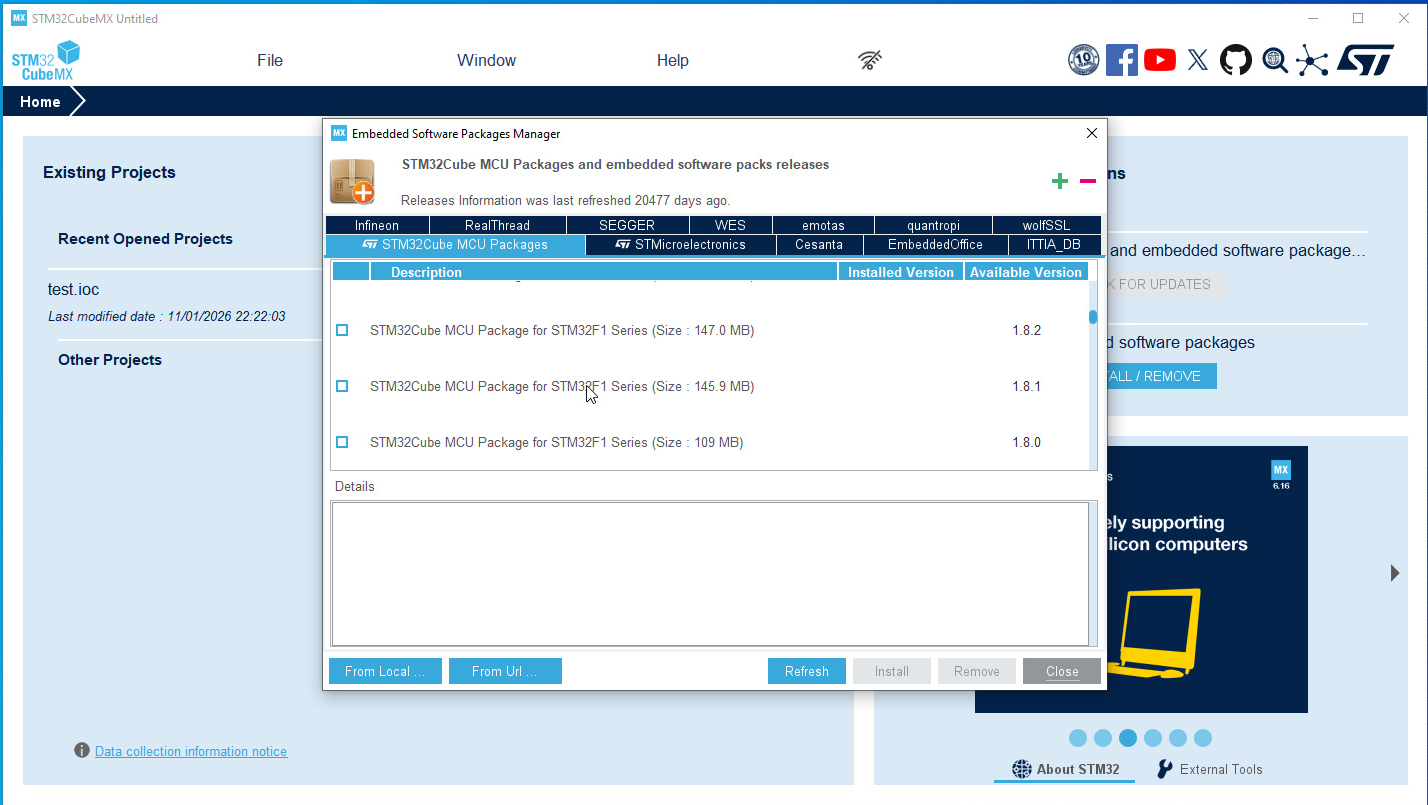Image resolution: width=1428 pixels, height=805 pixels.
Task: Advance the banner with the right arrow
Action: 1395,573
